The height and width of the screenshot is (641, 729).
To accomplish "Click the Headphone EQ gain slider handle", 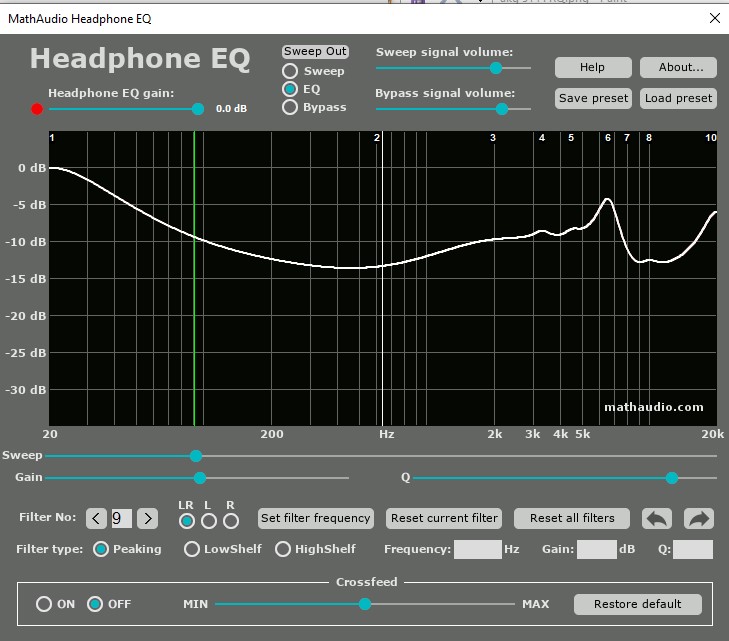I will pos(198,109).
